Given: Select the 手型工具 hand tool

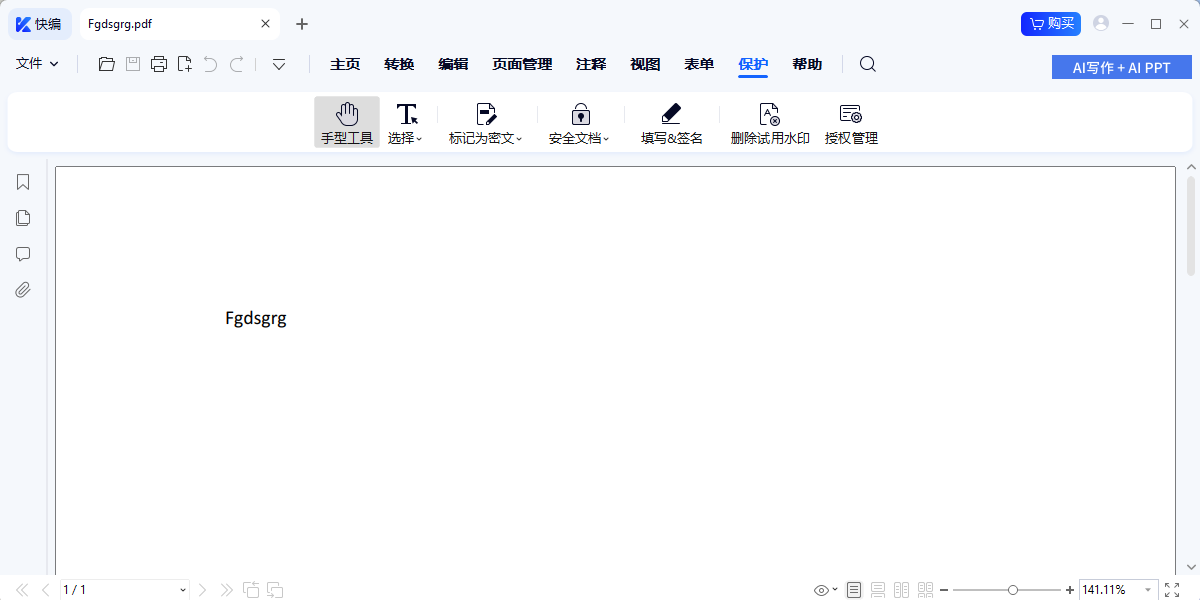Looking at the screenshot, I should coord(347,123).
